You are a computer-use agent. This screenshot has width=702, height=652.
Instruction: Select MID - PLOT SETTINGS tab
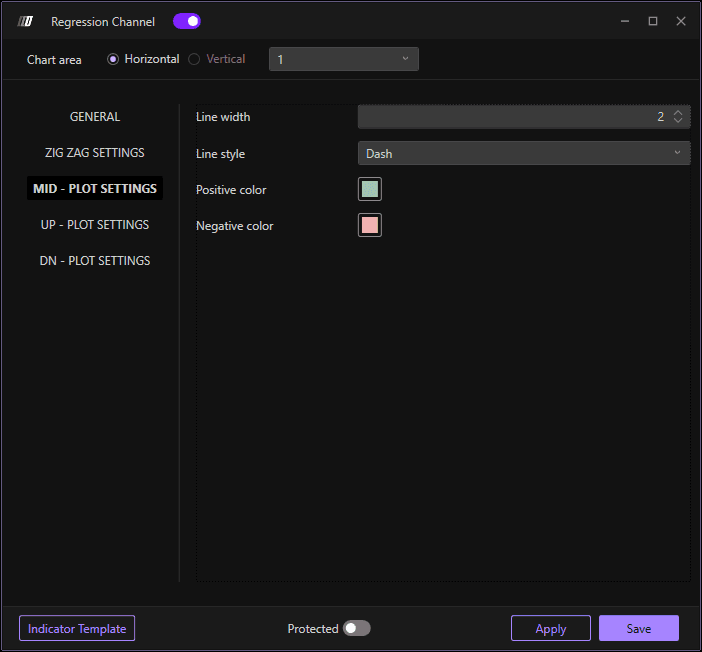[x=95, y=189]
